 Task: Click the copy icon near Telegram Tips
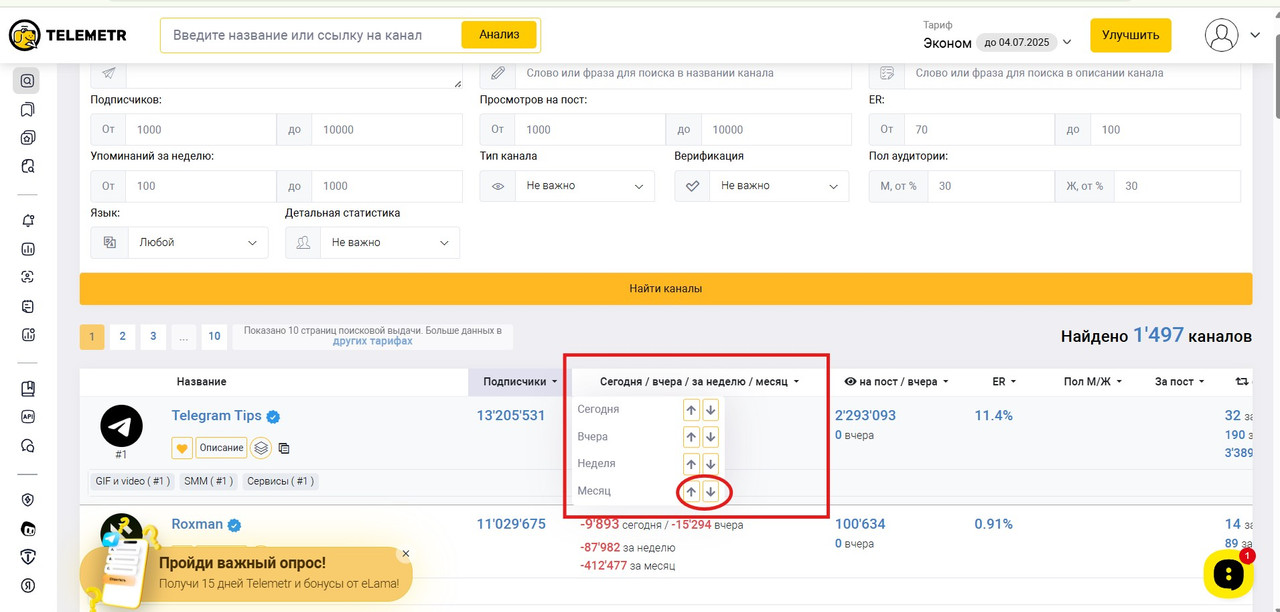(284, 448)
